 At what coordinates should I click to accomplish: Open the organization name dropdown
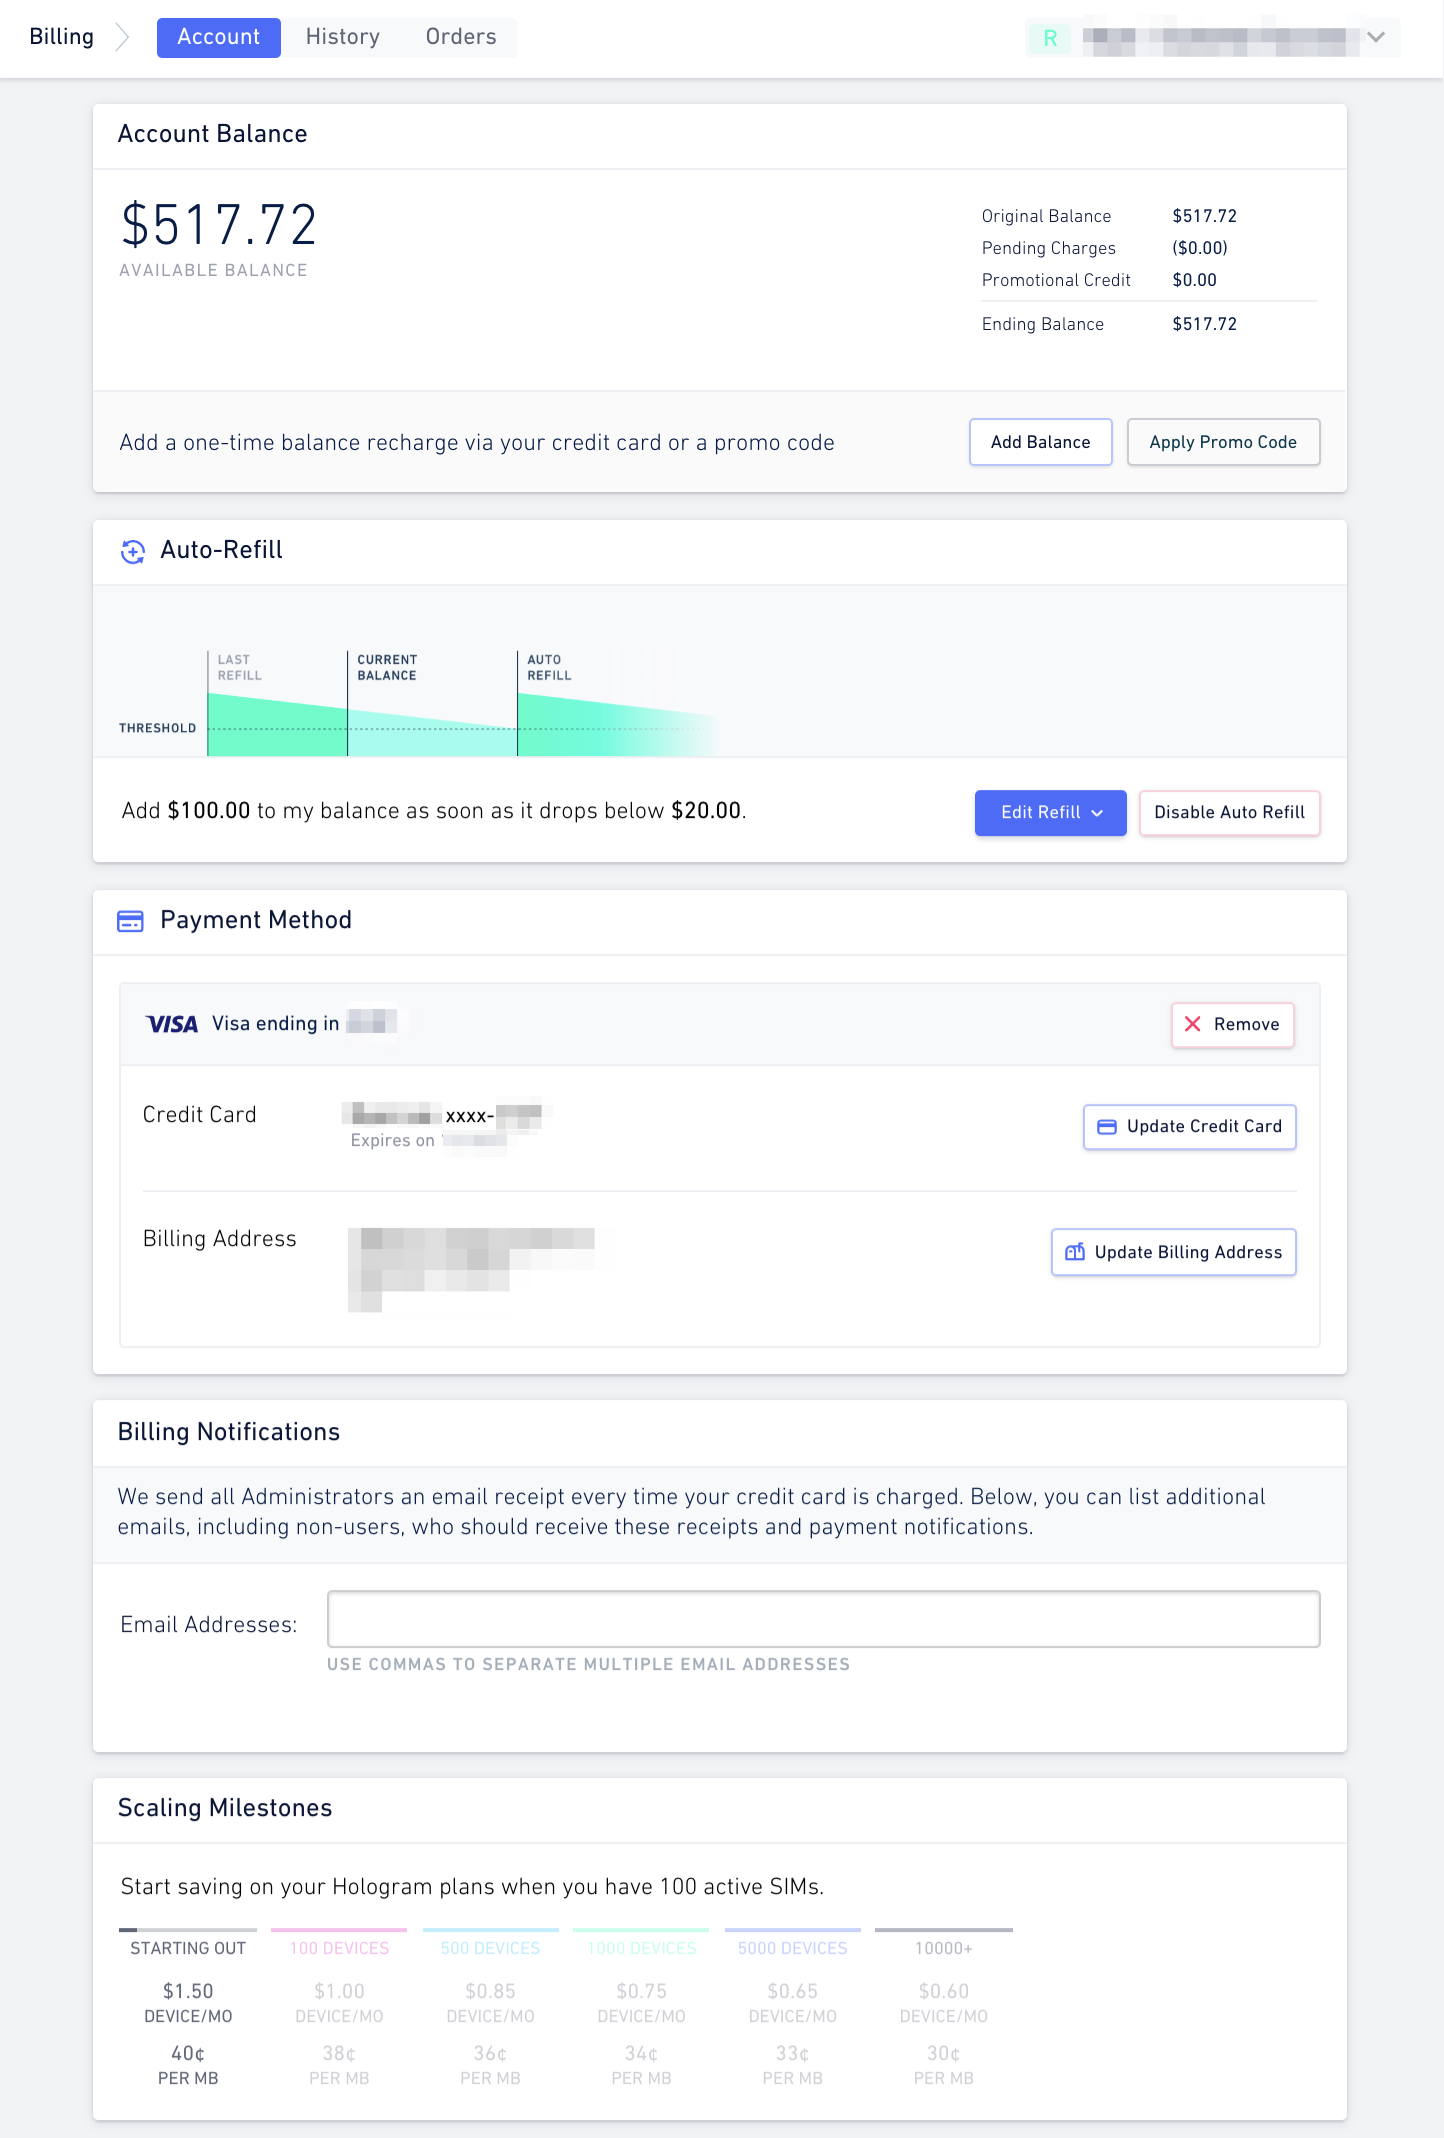[x=1212, y=38]
